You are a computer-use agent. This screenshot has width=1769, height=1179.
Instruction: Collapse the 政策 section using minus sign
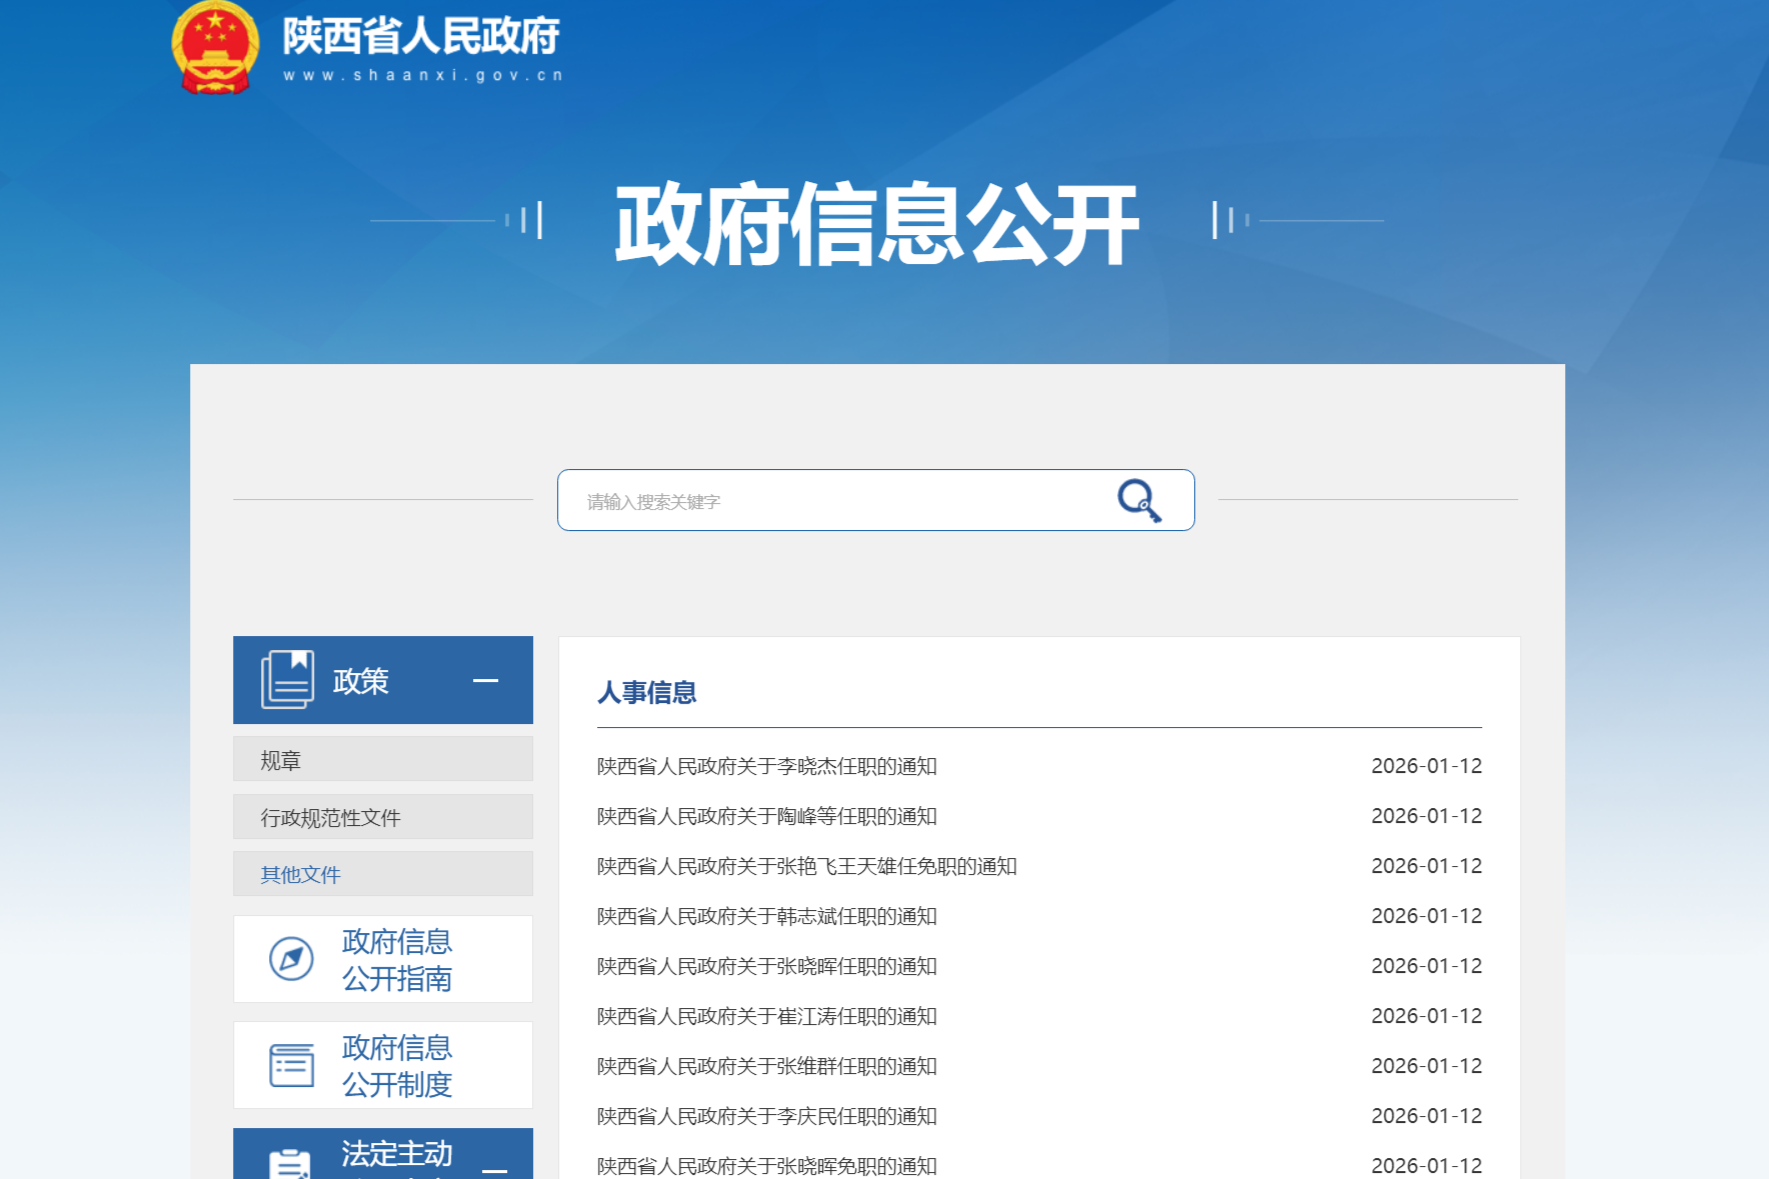click(486, 680)
